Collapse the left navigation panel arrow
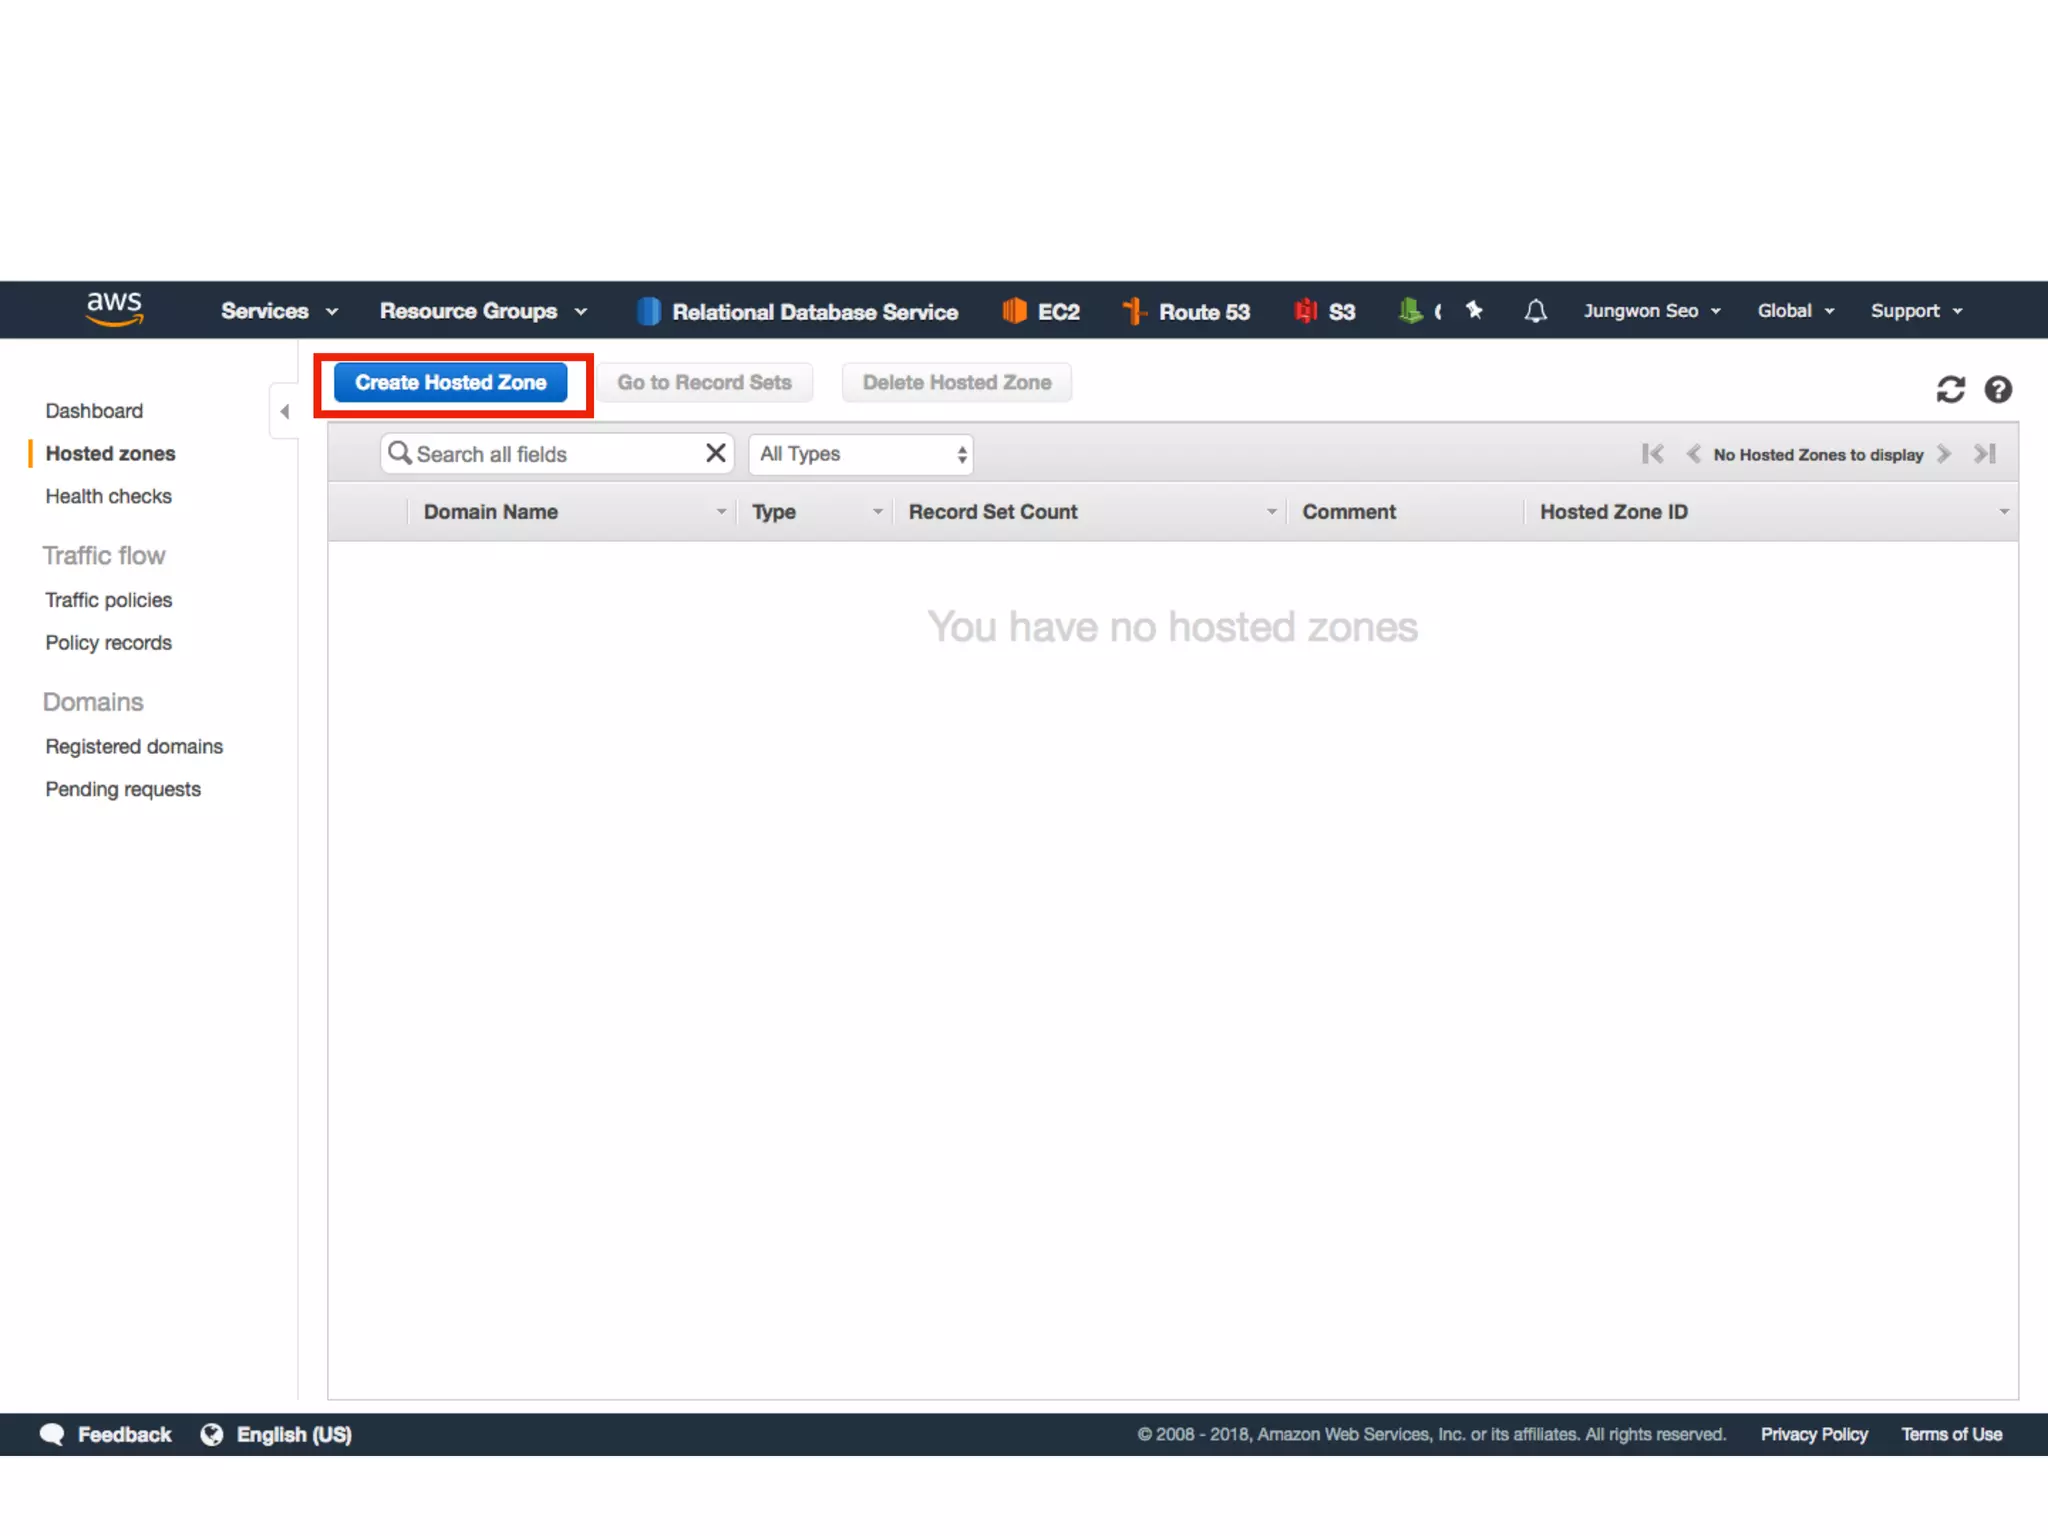This screenshot has width=2048, height=1536. point(285,411)
